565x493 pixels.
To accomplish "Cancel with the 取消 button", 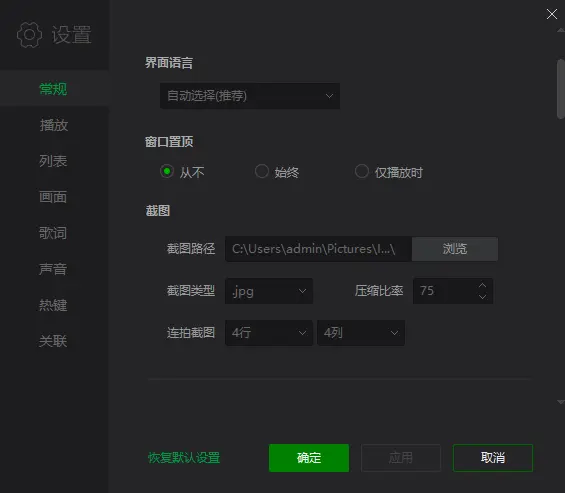I will 493,458.
